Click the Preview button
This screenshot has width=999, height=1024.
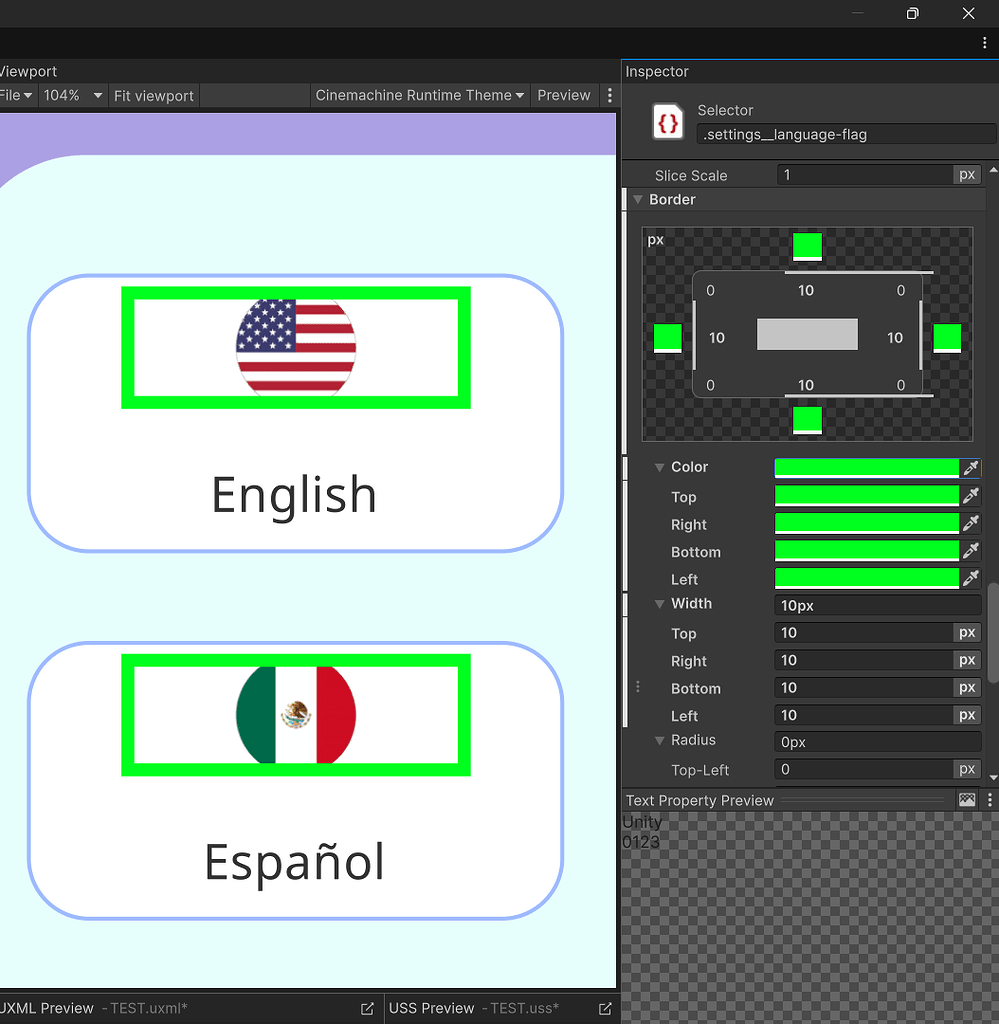[564, 95]
